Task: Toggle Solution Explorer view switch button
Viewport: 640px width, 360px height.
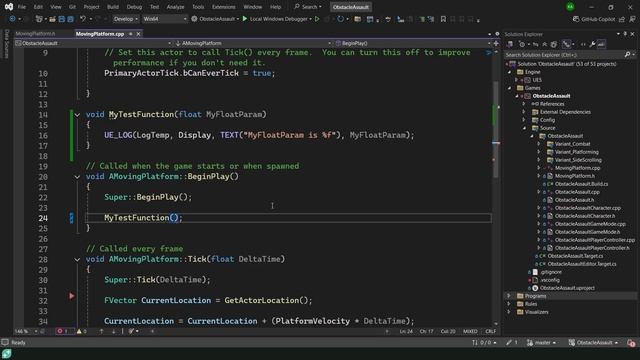Action: [x=510, y=44]
